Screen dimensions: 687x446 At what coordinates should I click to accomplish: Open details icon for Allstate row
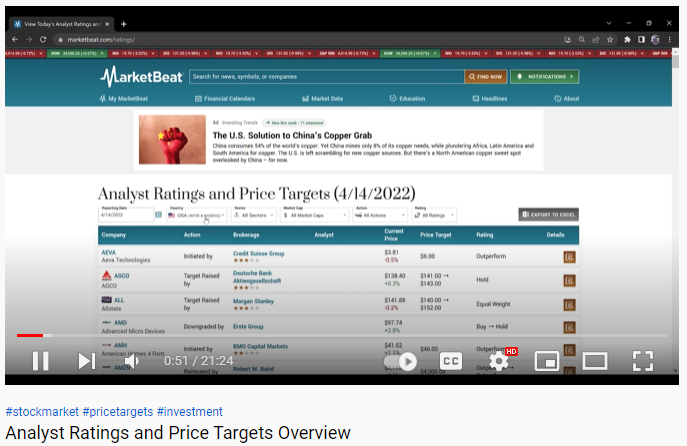click(x=569, y=304)
